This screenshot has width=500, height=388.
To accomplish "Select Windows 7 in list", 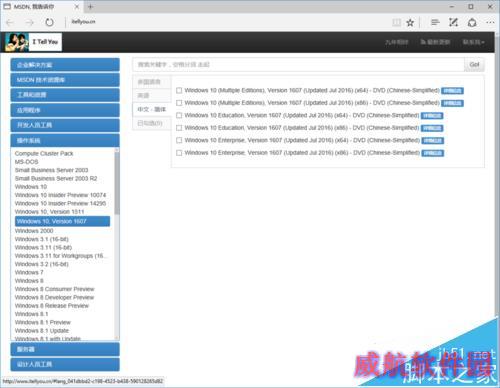I will click(x=29, y=272).
